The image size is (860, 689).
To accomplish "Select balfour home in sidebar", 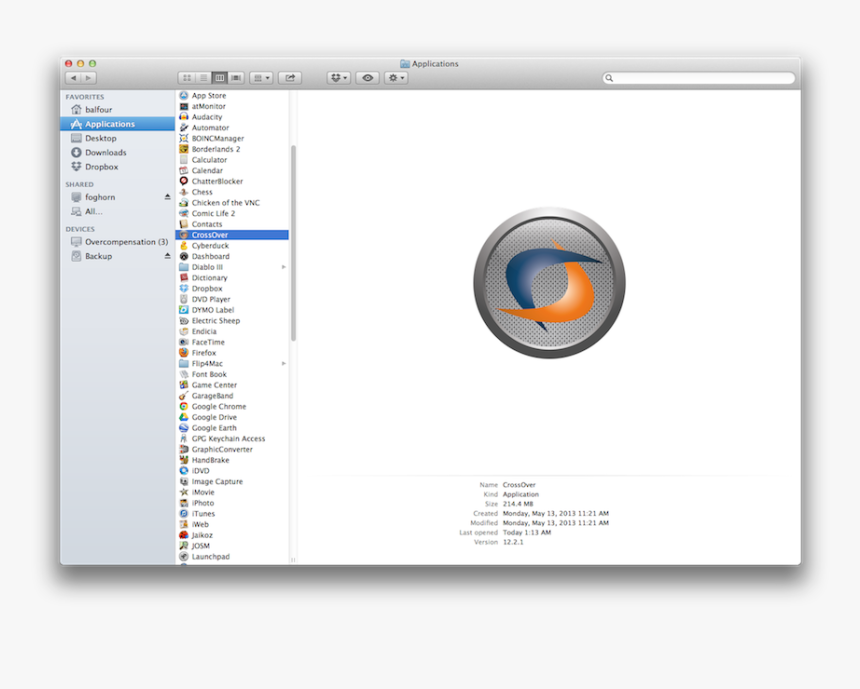I will (x=117, y=110).
